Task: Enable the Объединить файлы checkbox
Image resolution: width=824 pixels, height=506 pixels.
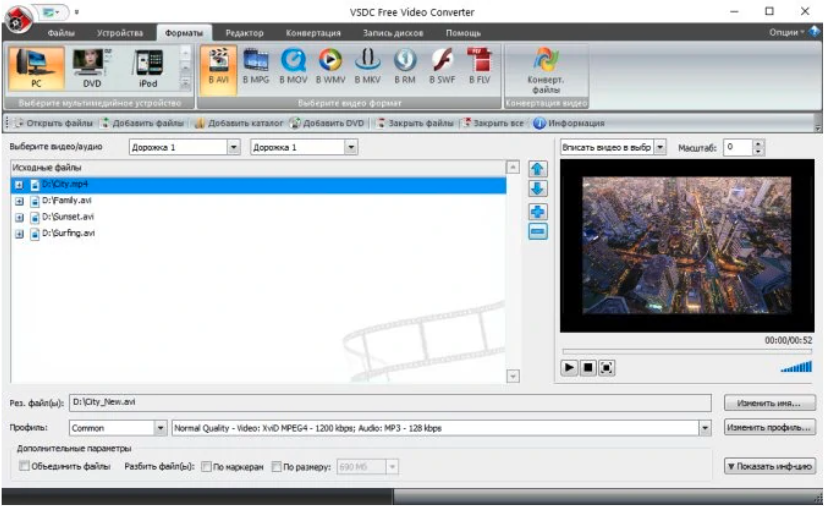Action: 25,466
